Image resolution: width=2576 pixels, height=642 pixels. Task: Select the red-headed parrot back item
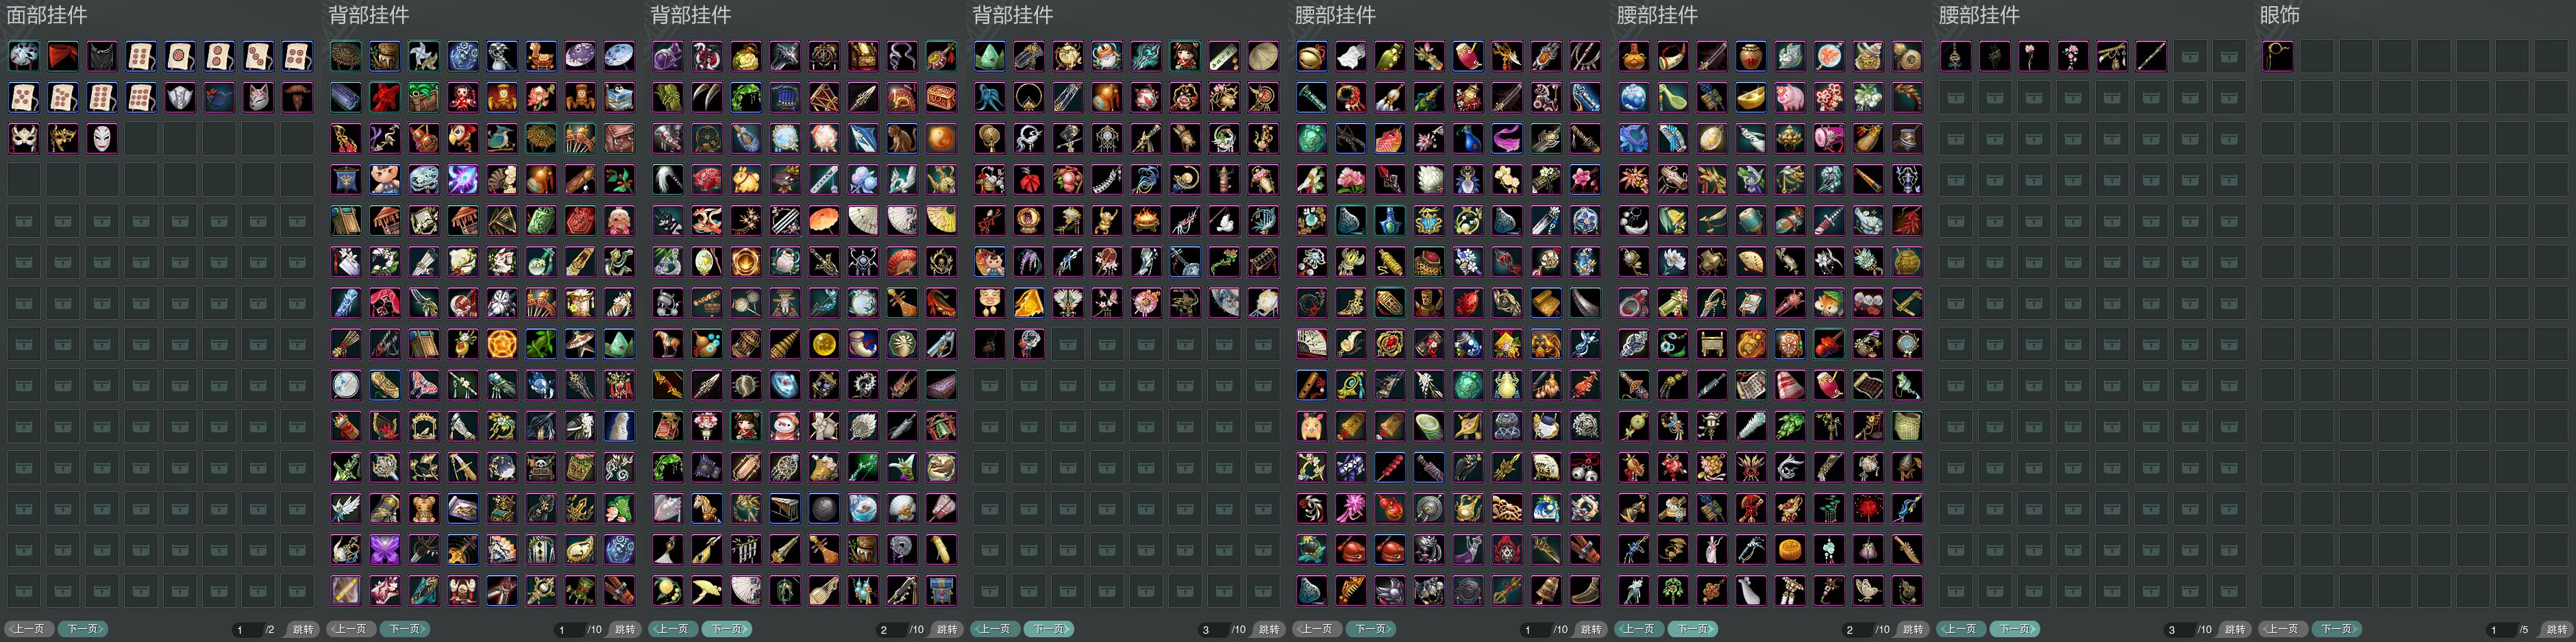[x=463, y=138]
